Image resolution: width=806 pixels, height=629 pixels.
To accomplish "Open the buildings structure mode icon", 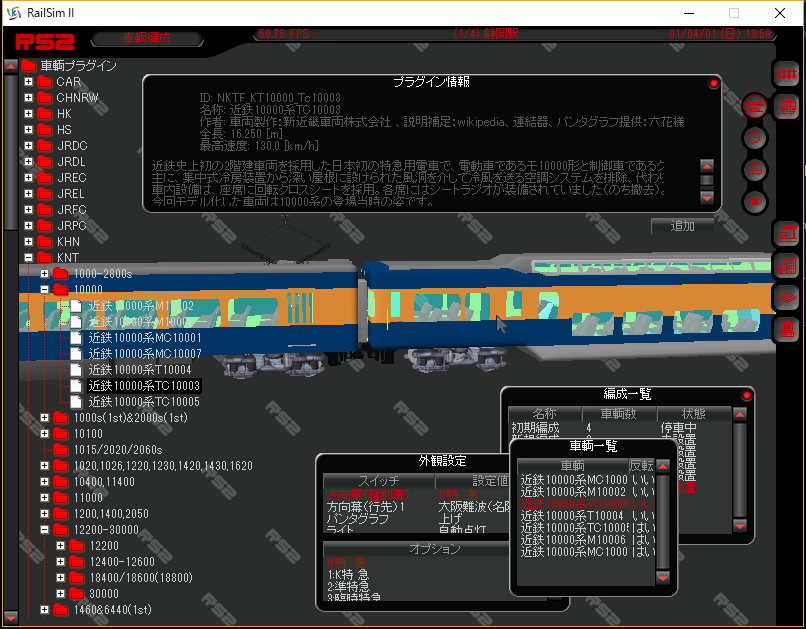I will [786, 266].
